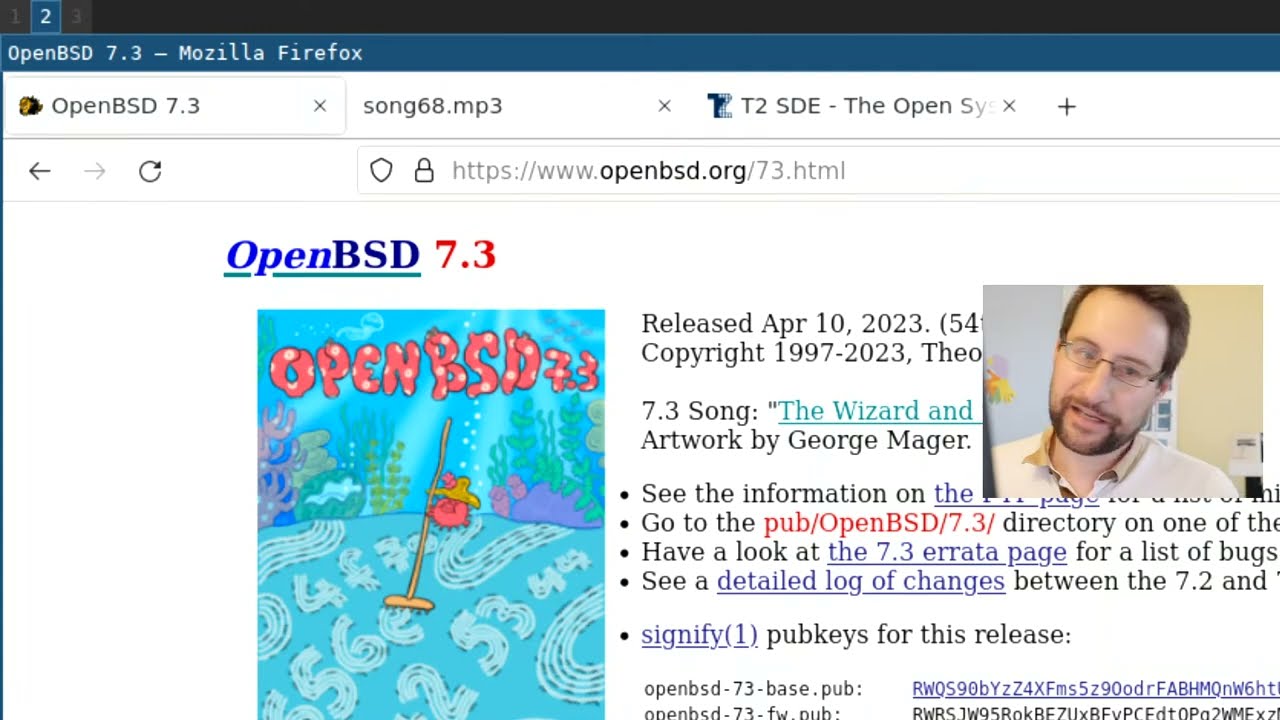Click the red '7.3' heading text
Viewport: 1280px width, 720px height.
pos(465,255)
